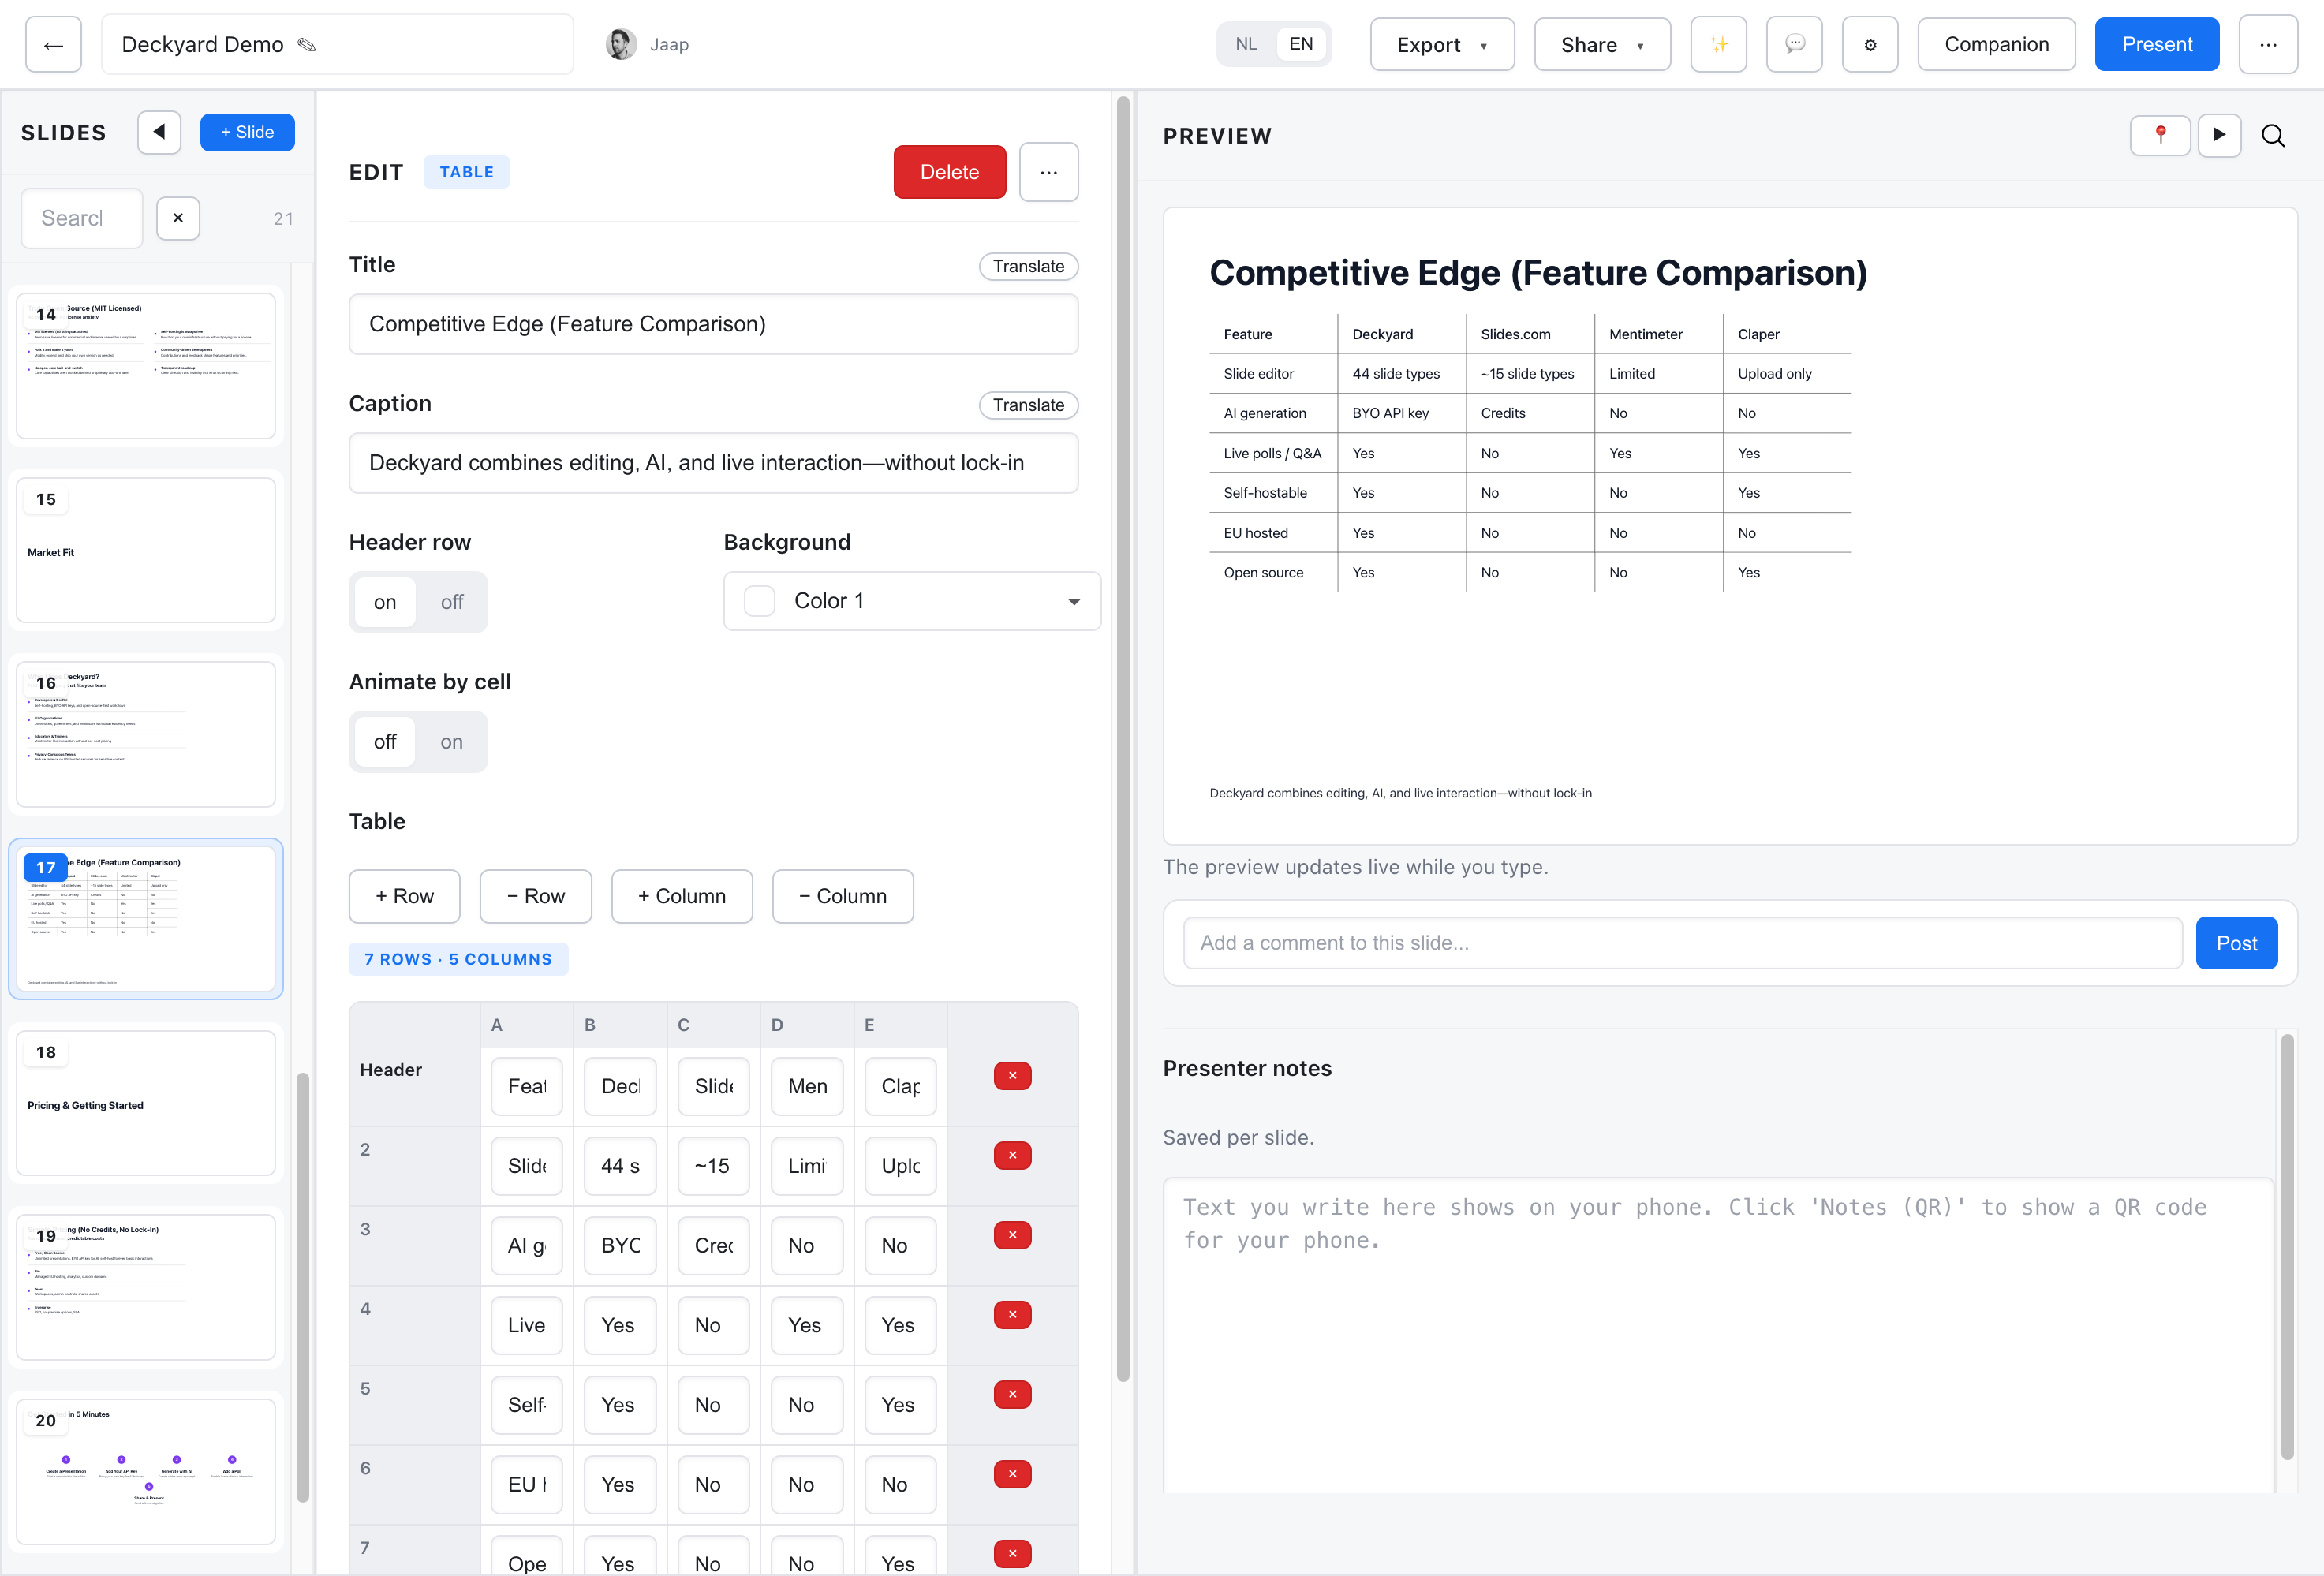
Task: Select slide 17 Feature Comparison thumbnail
Action: [x=146, y=919]
